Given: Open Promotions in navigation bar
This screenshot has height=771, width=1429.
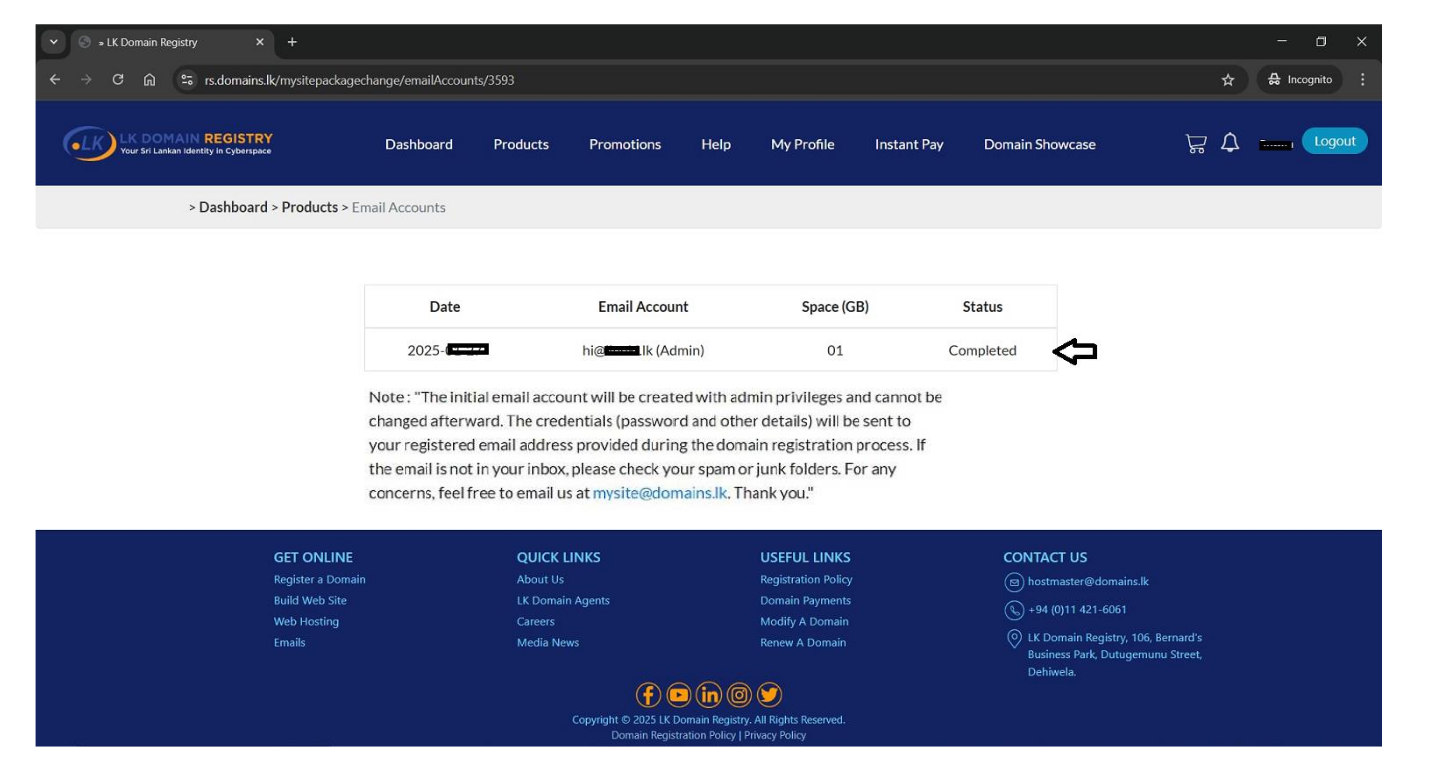Looking at the screenshot, I should tap(625, 144).
